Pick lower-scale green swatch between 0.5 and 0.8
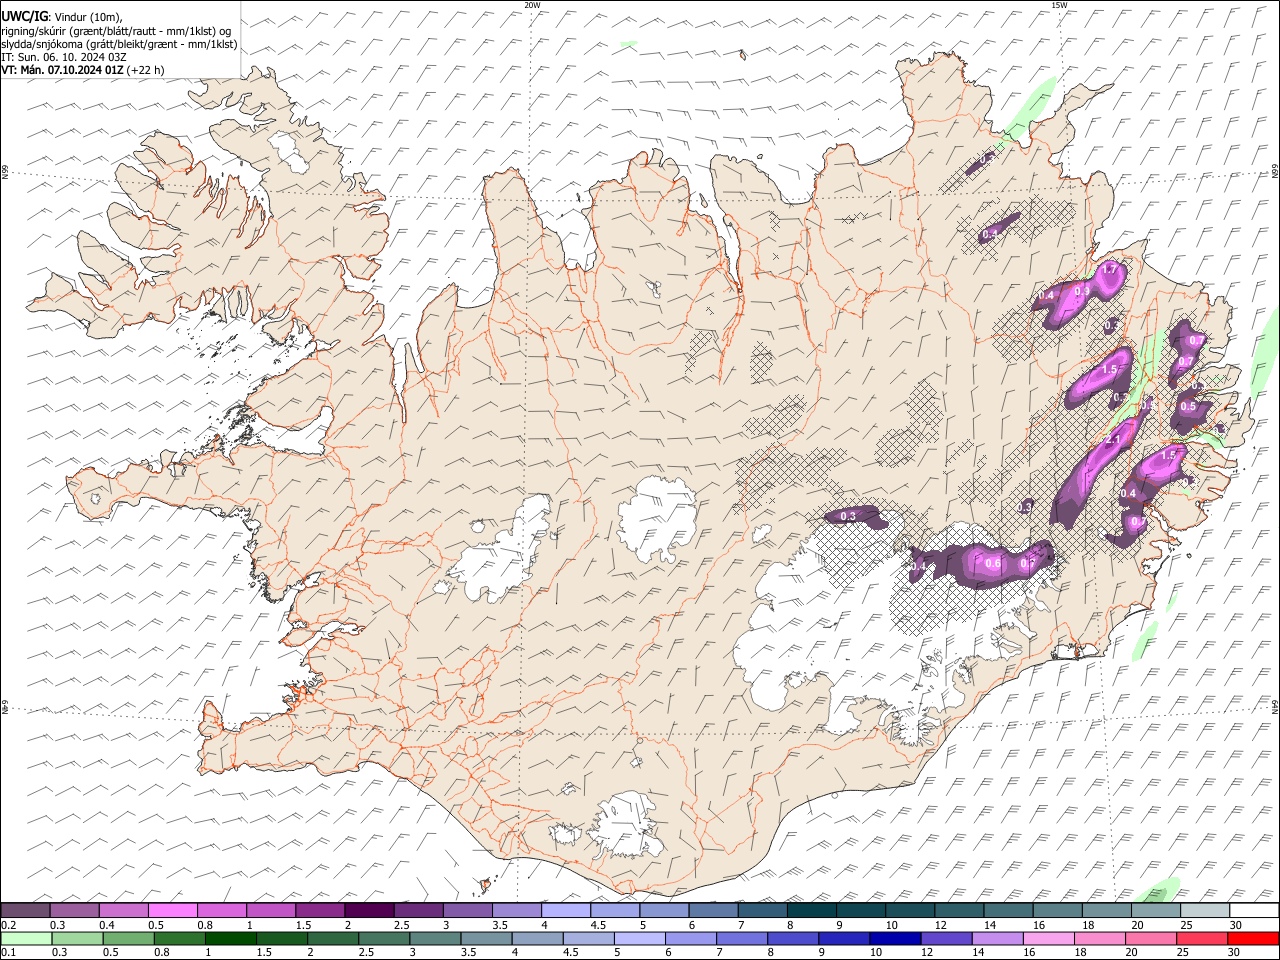This screenshot has width=1280, height=960. (x=128, y=938)
